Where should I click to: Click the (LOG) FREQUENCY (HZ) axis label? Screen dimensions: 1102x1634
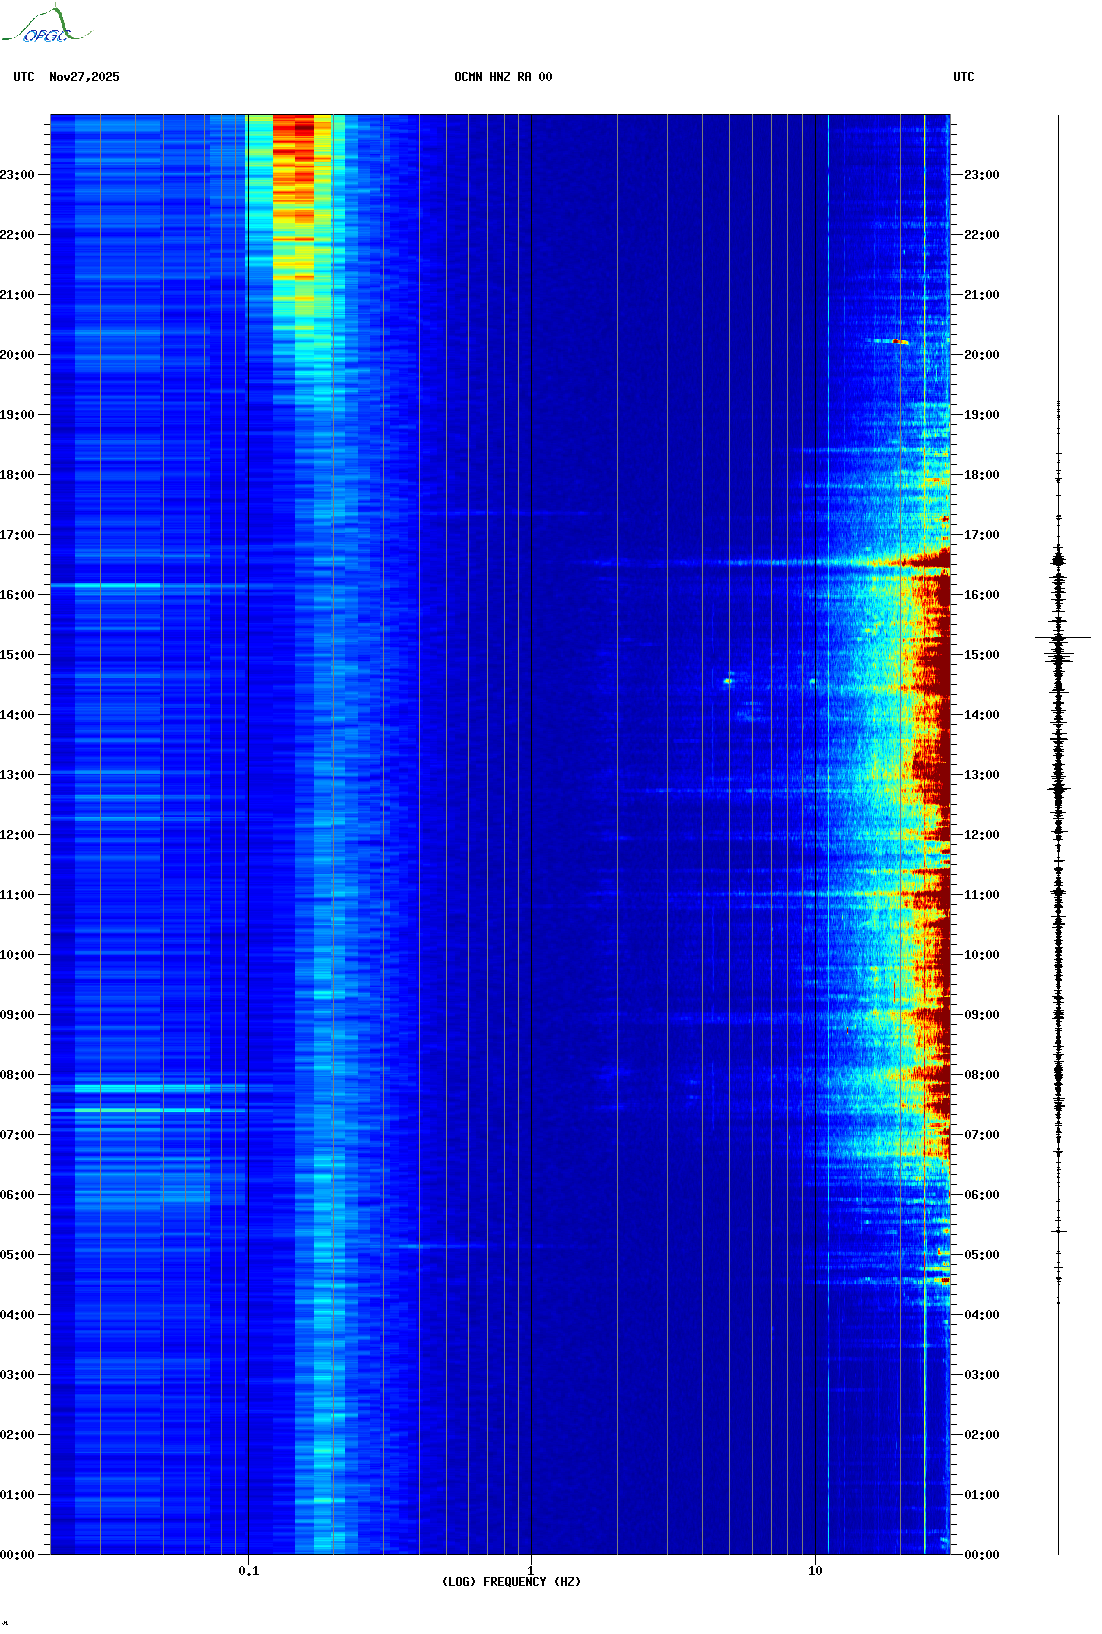511,1581
